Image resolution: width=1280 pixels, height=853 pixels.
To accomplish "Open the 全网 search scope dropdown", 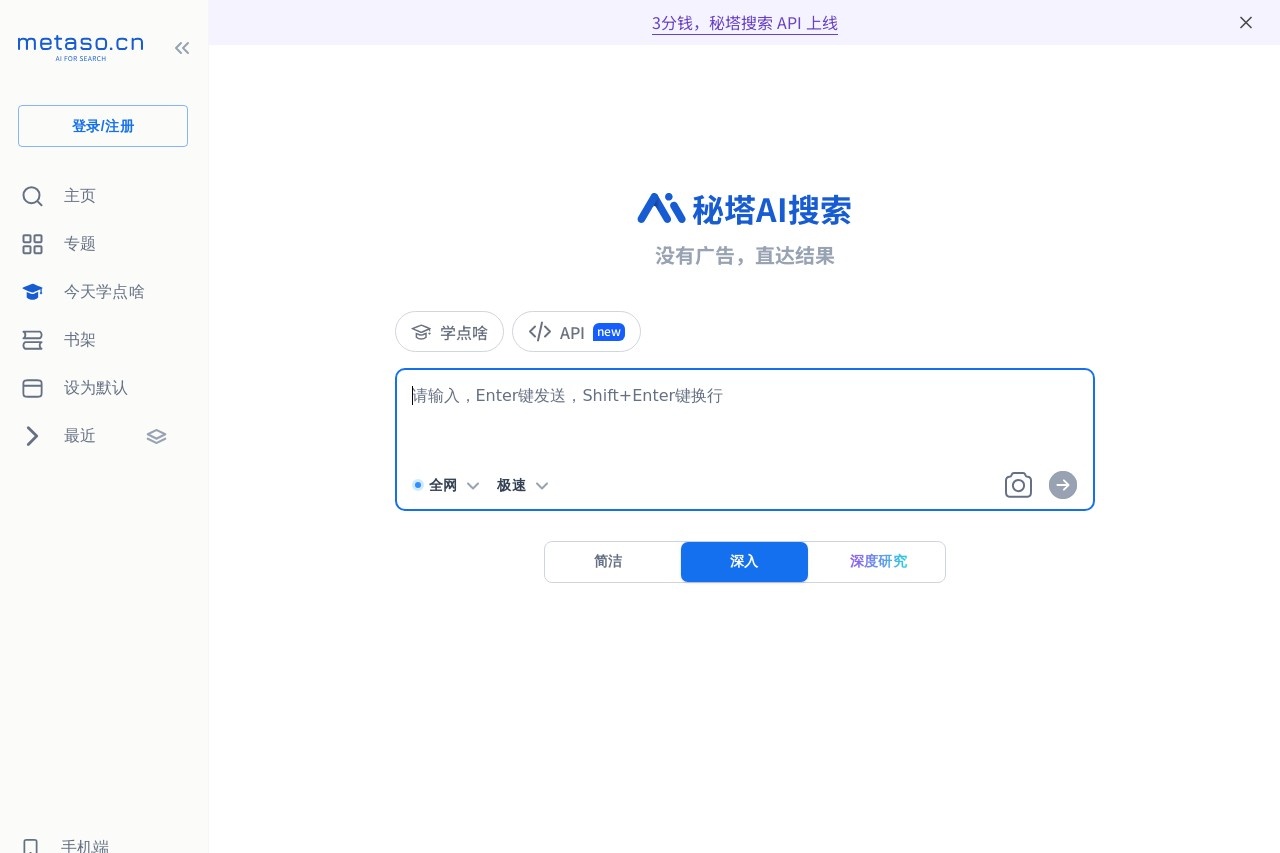I will tap(446, 485).
